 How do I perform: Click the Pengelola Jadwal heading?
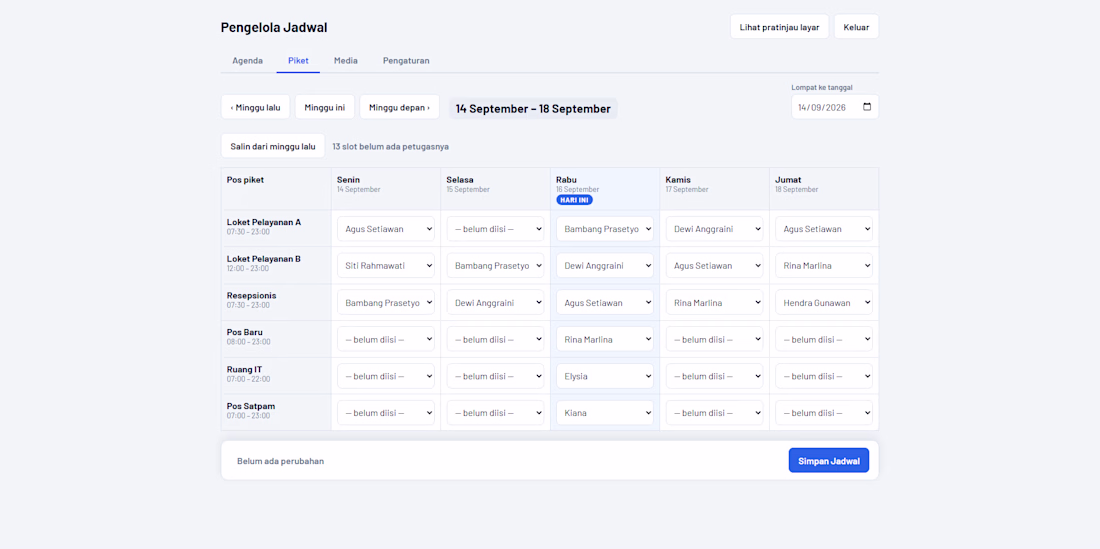[x=274, y=27]
